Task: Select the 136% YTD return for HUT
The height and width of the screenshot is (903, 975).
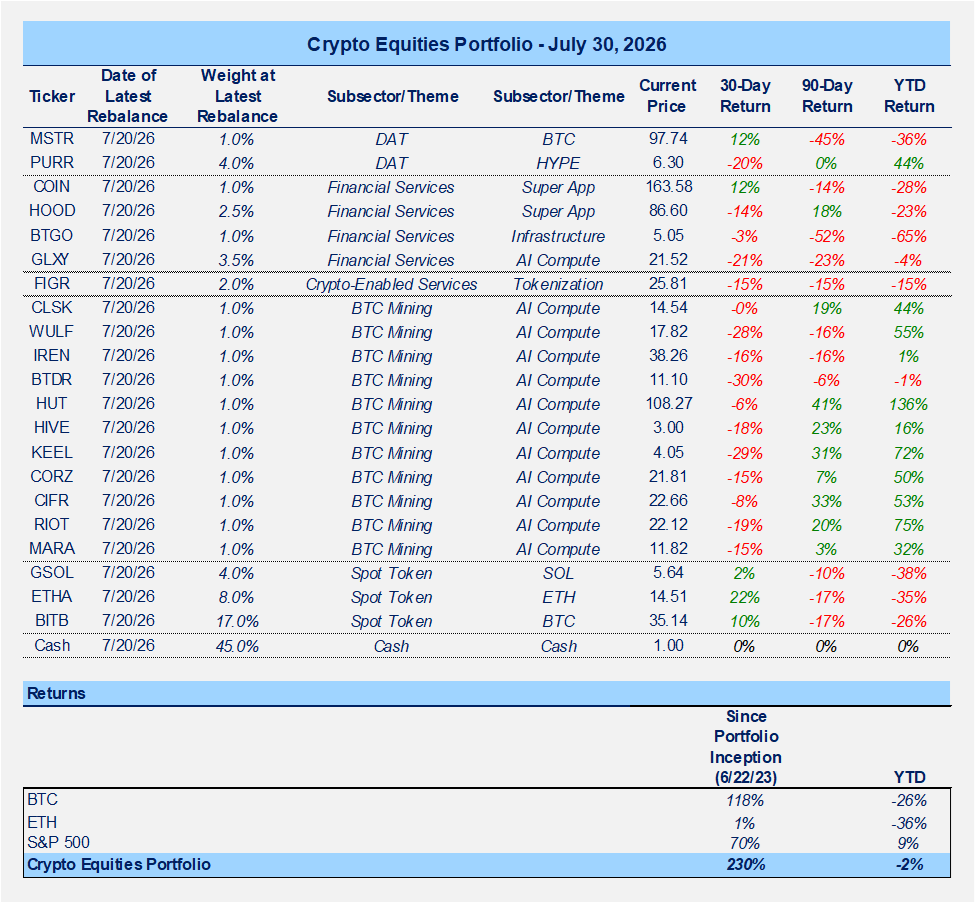Action: [908, 404]
